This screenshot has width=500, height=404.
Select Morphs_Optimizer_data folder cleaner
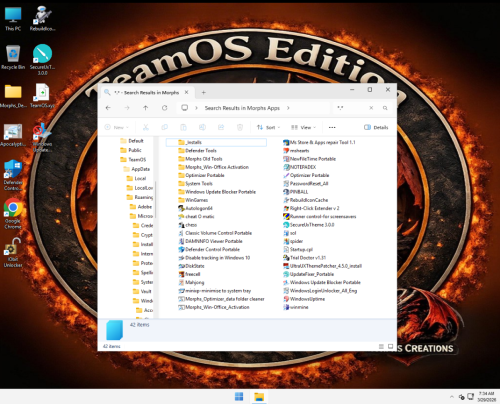click(221, 299)
